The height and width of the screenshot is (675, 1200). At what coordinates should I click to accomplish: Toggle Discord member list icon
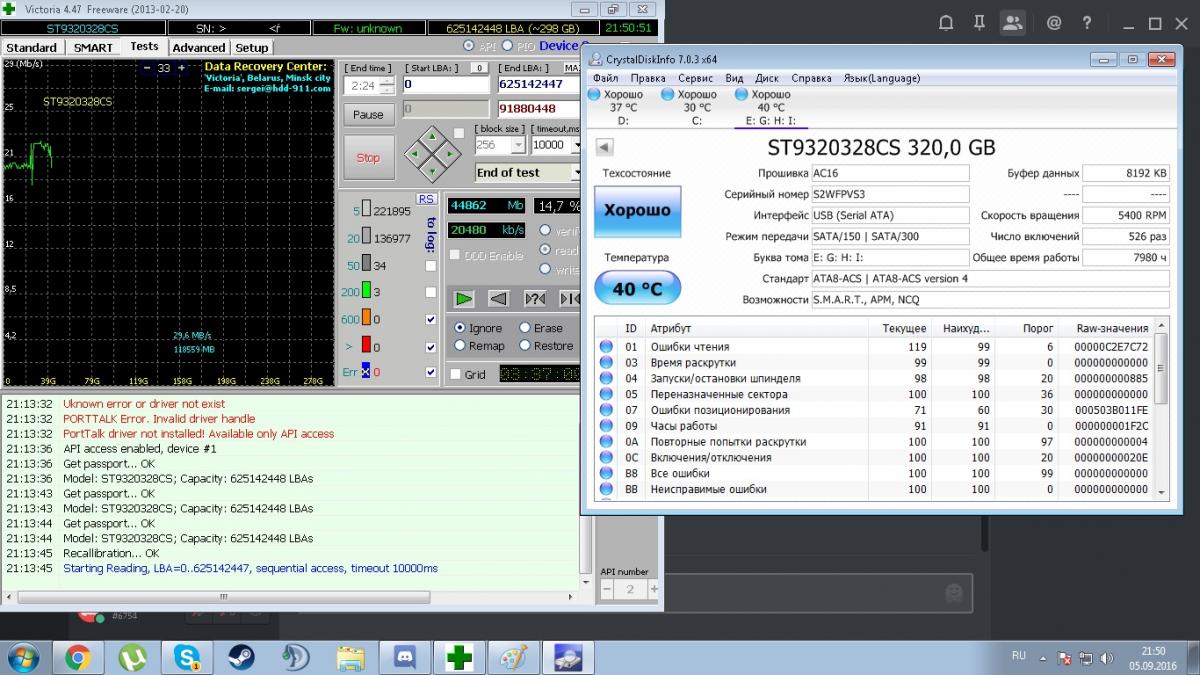pyautogui.click(x=1013, y=22)
